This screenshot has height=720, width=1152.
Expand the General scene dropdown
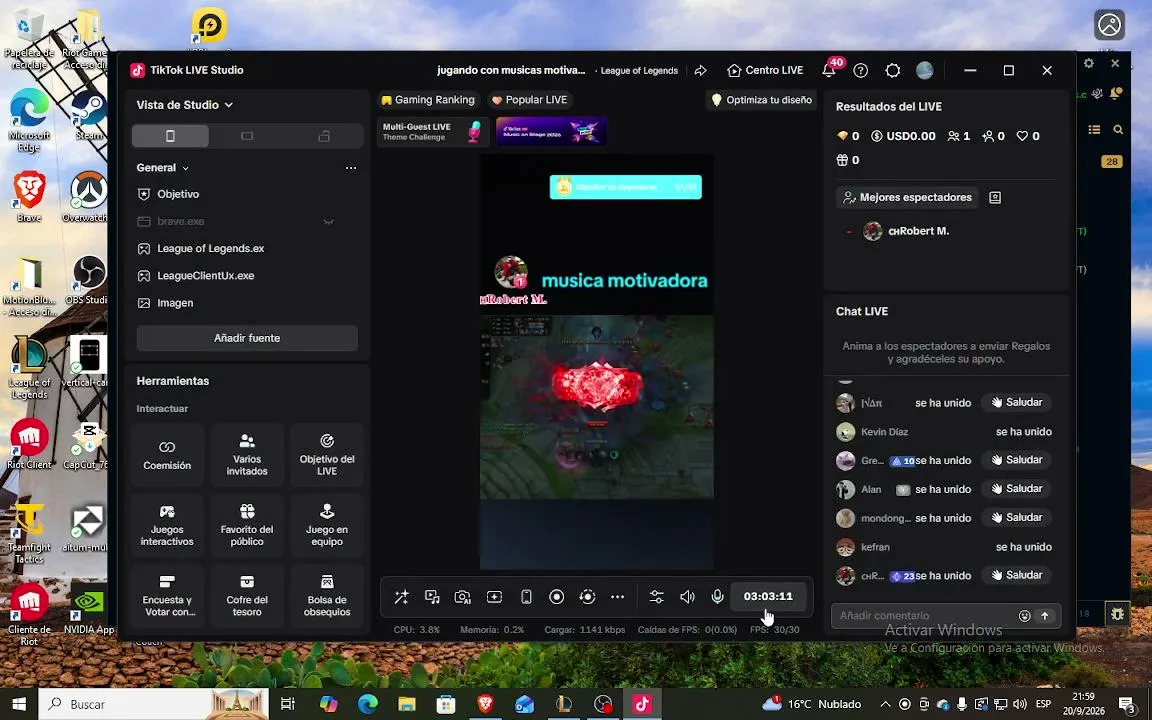[x=163, y=168]
